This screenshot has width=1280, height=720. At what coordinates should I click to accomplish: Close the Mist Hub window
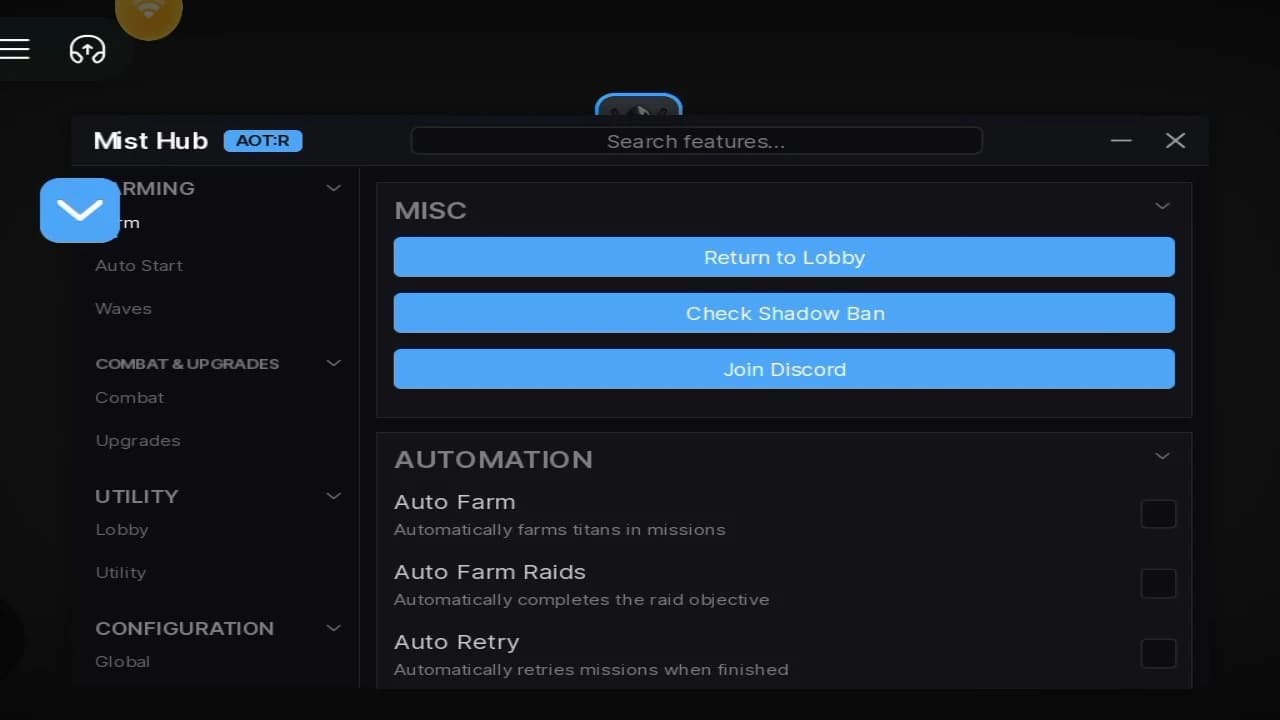[1175, 141]
